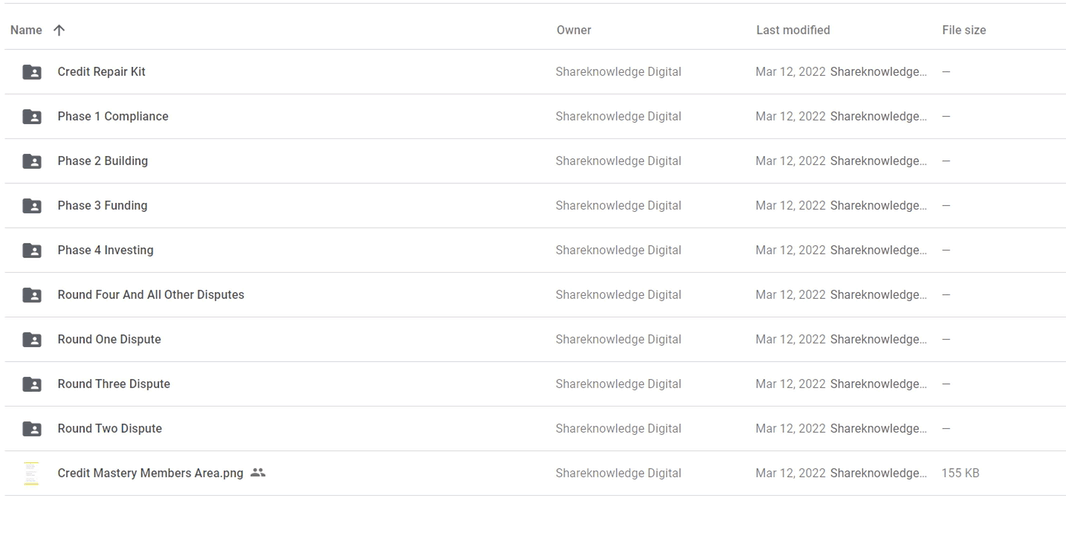Click the Round Three Dispute folder icon
1066x556 pixels.
[32, 385]
